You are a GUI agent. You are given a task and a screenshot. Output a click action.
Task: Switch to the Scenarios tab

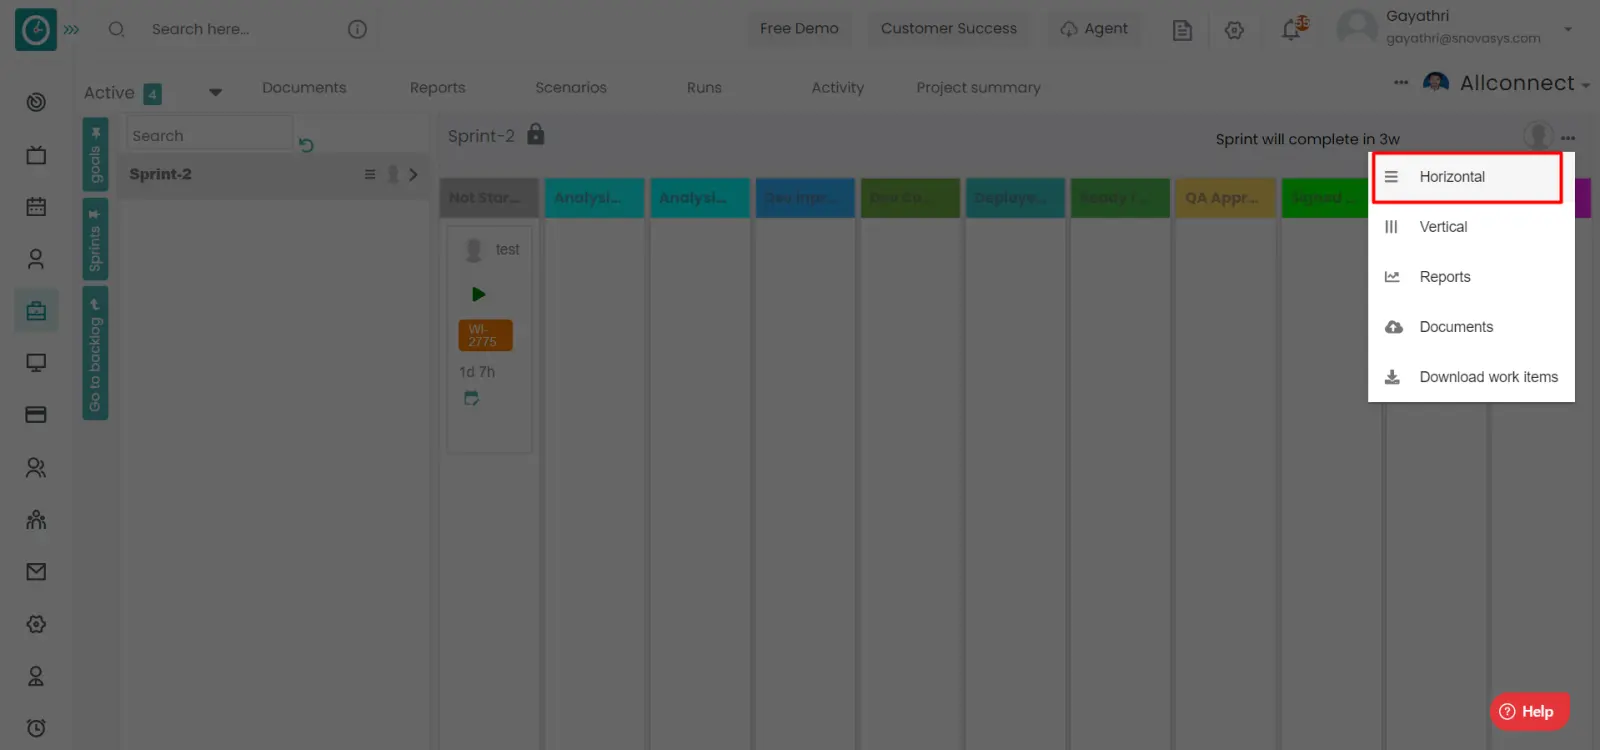tap(570, 88)
